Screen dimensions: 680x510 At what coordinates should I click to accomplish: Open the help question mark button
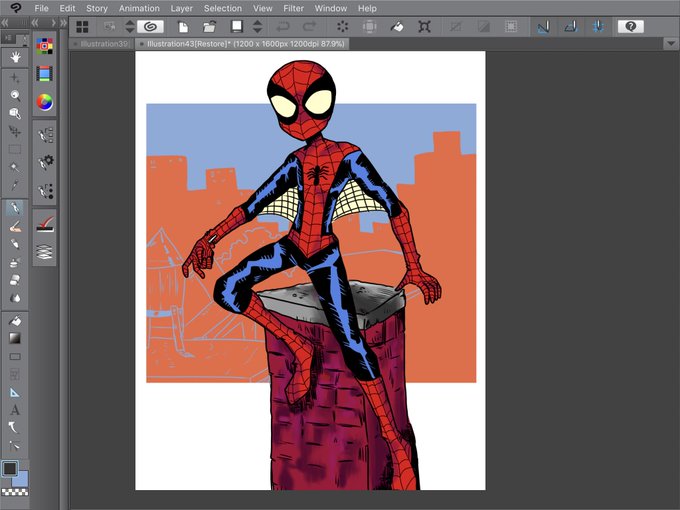pyautogui.click(x=630, y=27)
